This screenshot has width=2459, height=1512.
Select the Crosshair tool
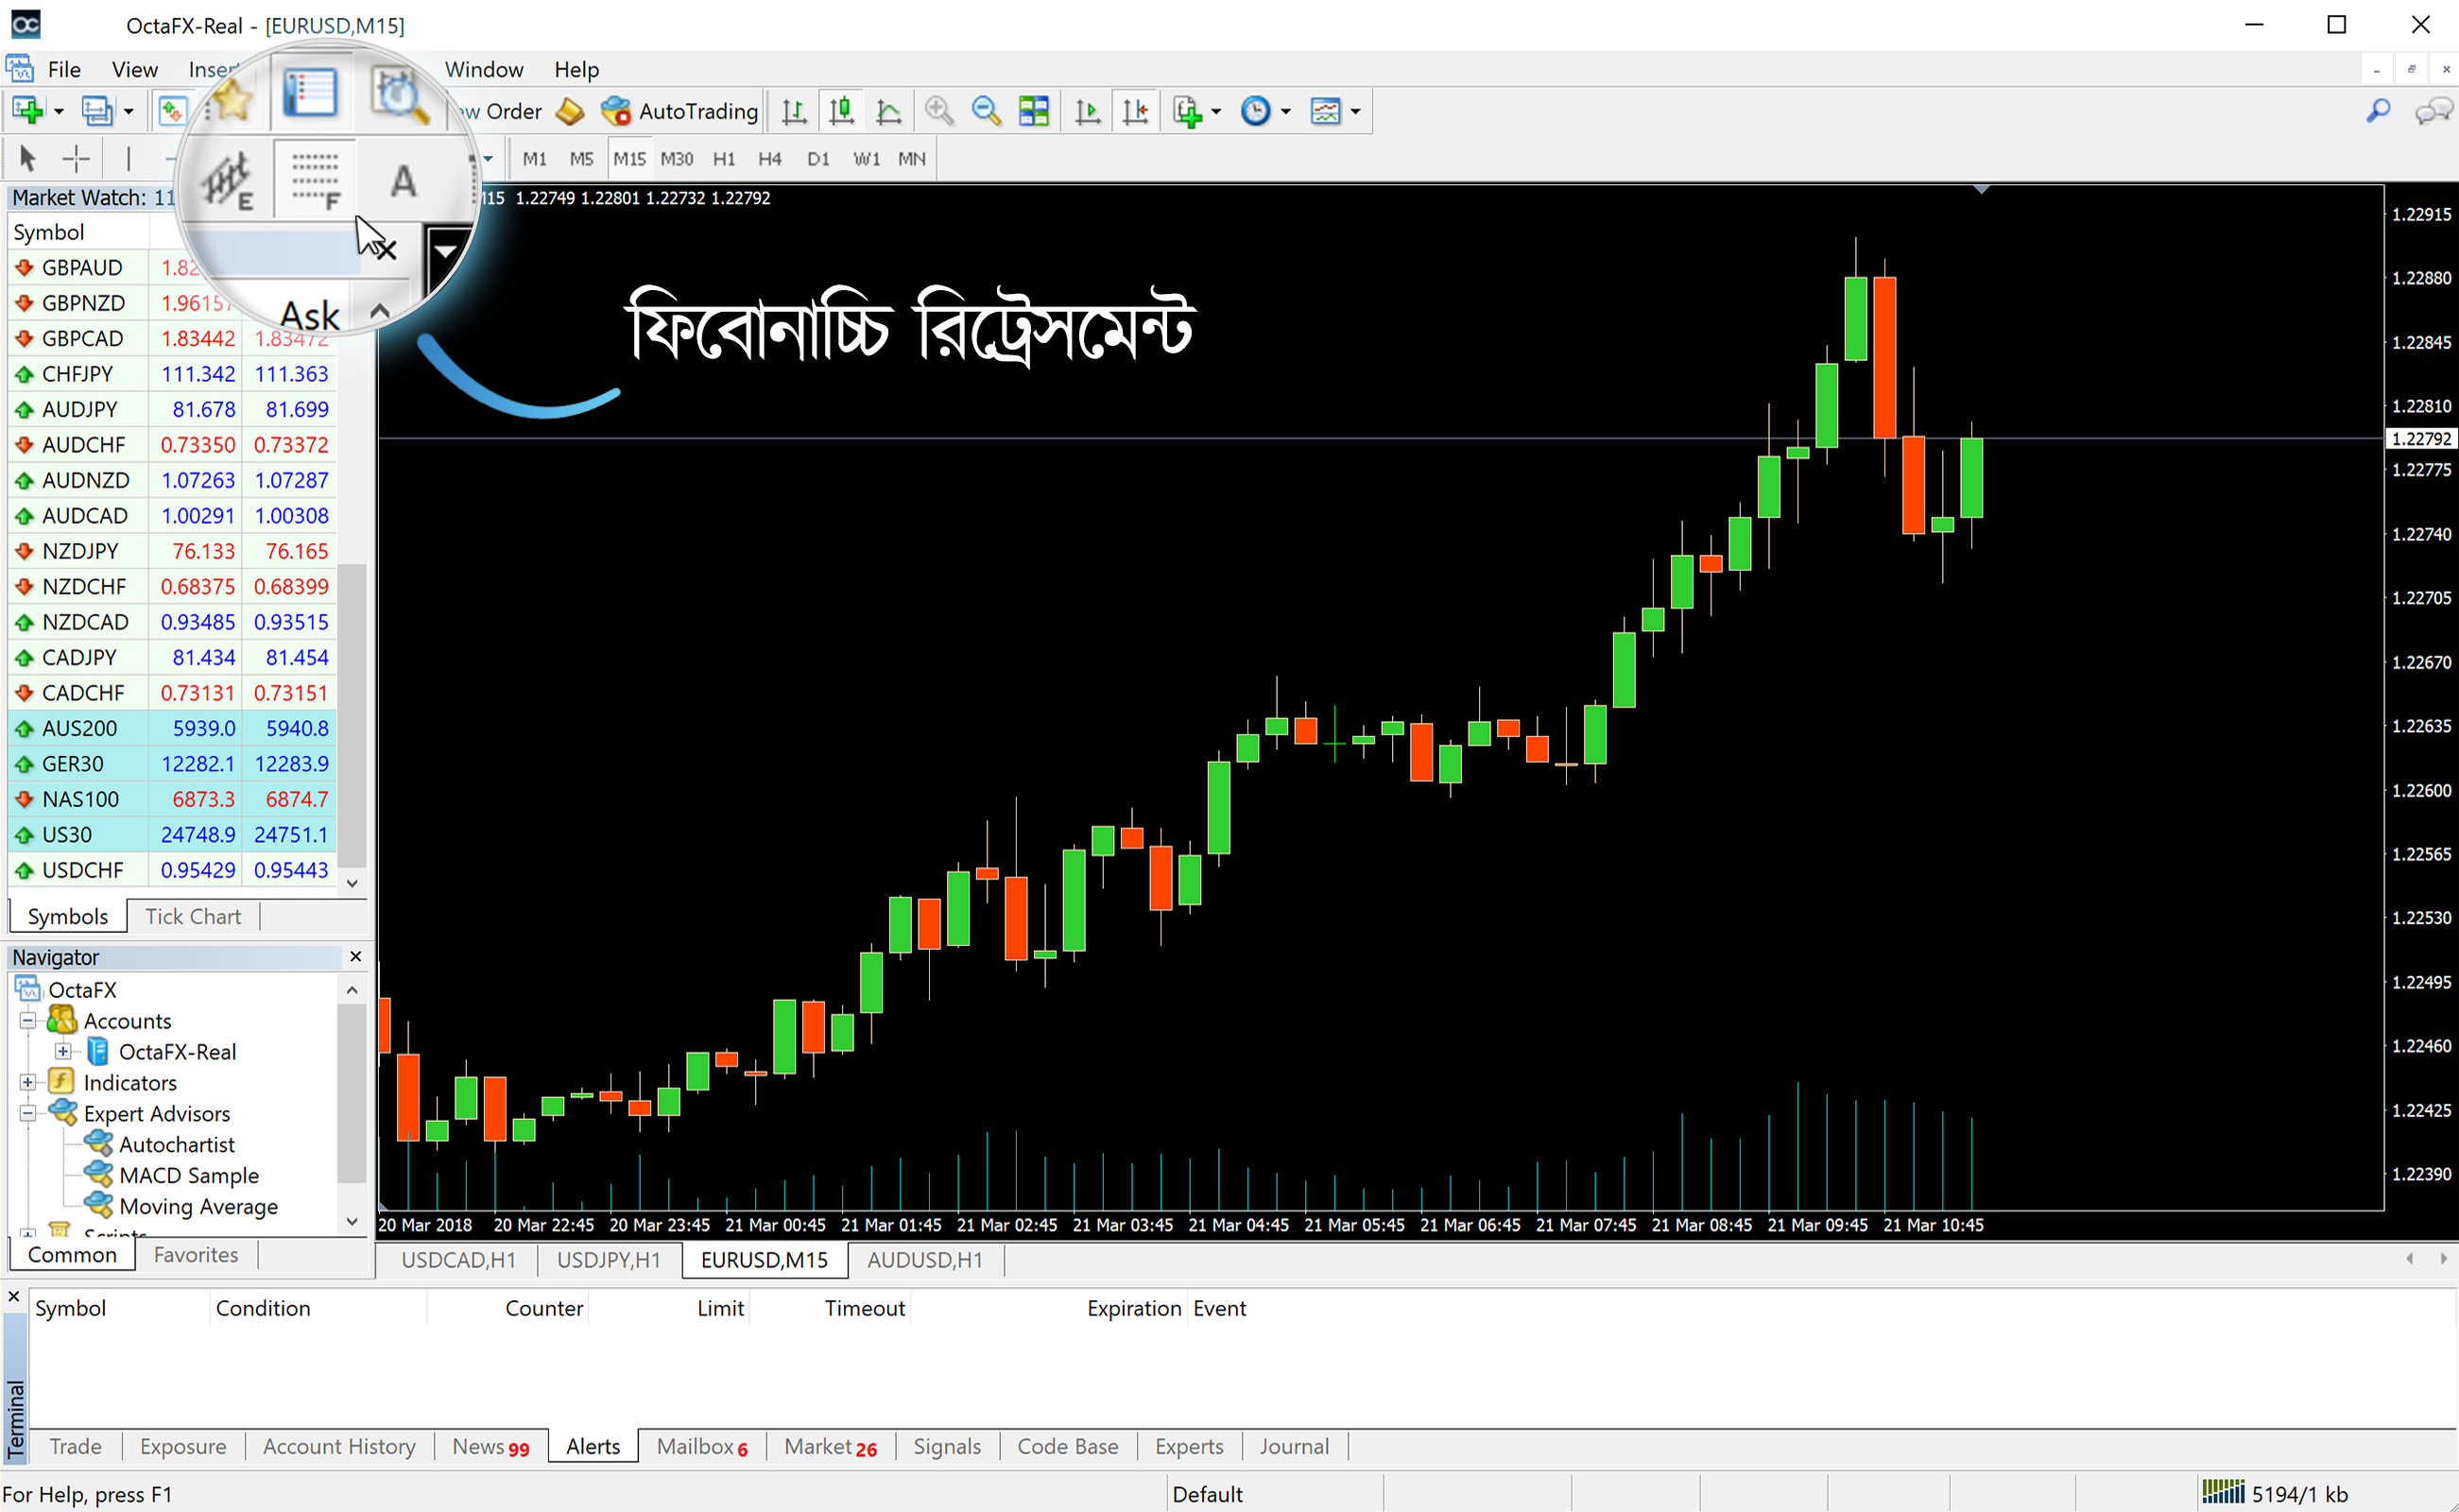pos(76,158)
